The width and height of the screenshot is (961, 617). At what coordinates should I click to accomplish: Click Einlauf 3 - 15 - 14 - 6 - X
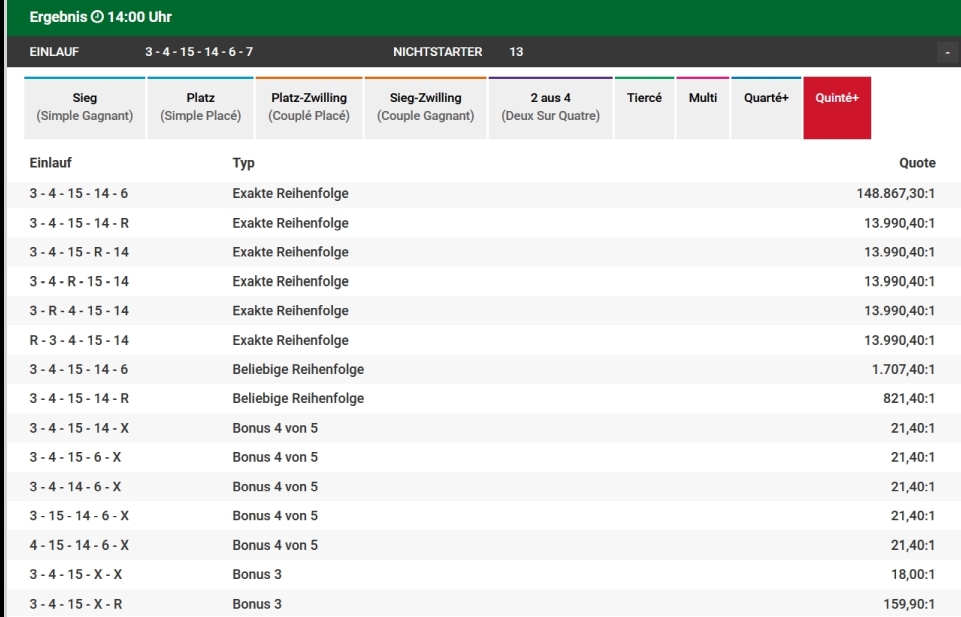(x=79, y=516)
